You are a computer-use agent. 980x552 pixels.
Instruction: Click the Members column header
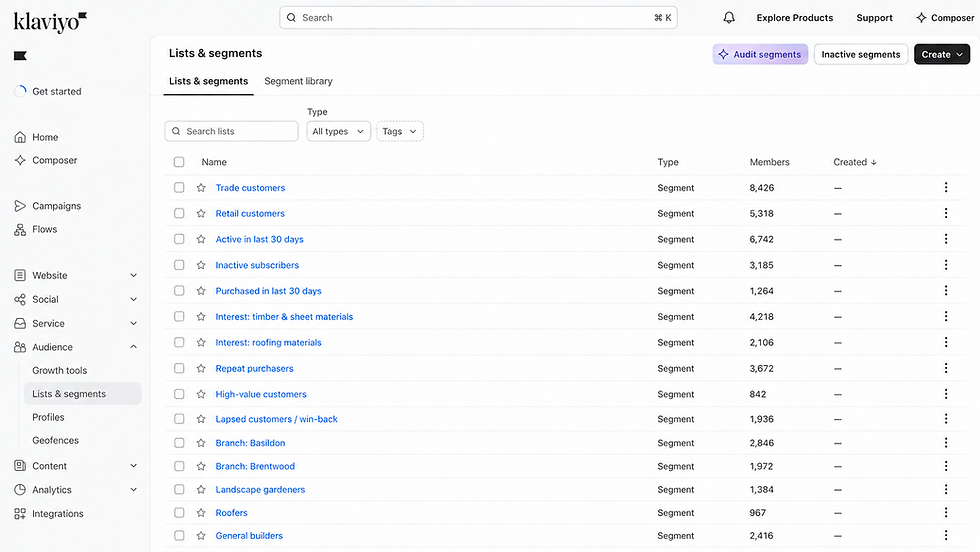[x=769, y=162]
